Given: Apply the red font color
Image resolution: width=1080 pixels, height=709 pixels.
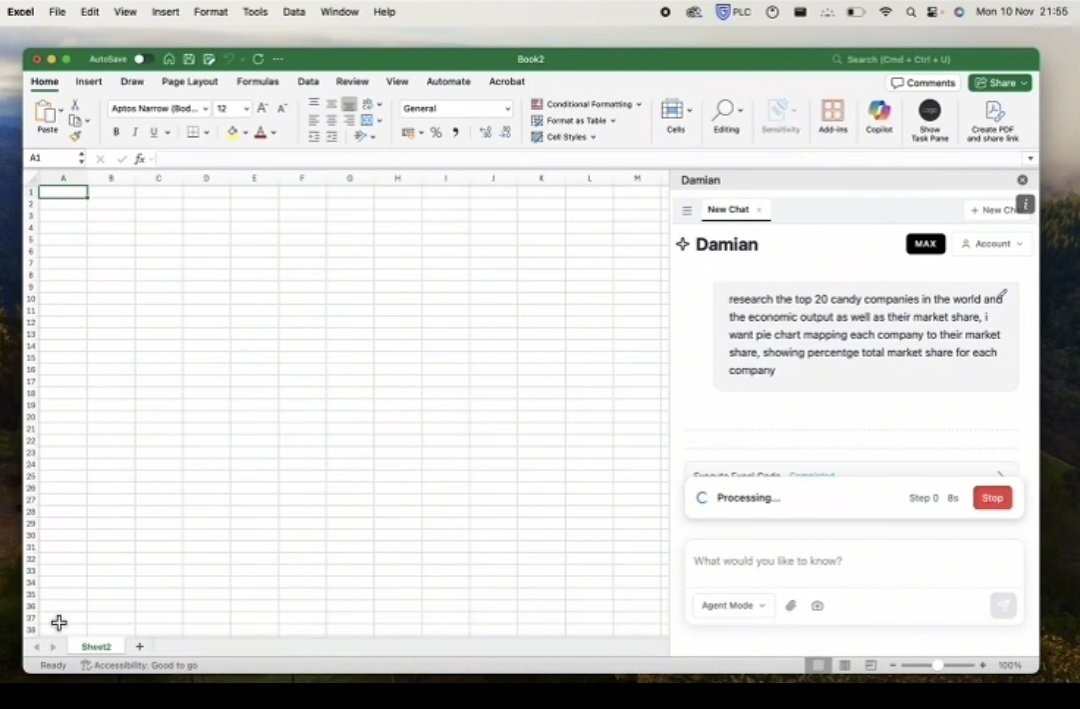Looking at the screenshot, I should tap(260, 132).
